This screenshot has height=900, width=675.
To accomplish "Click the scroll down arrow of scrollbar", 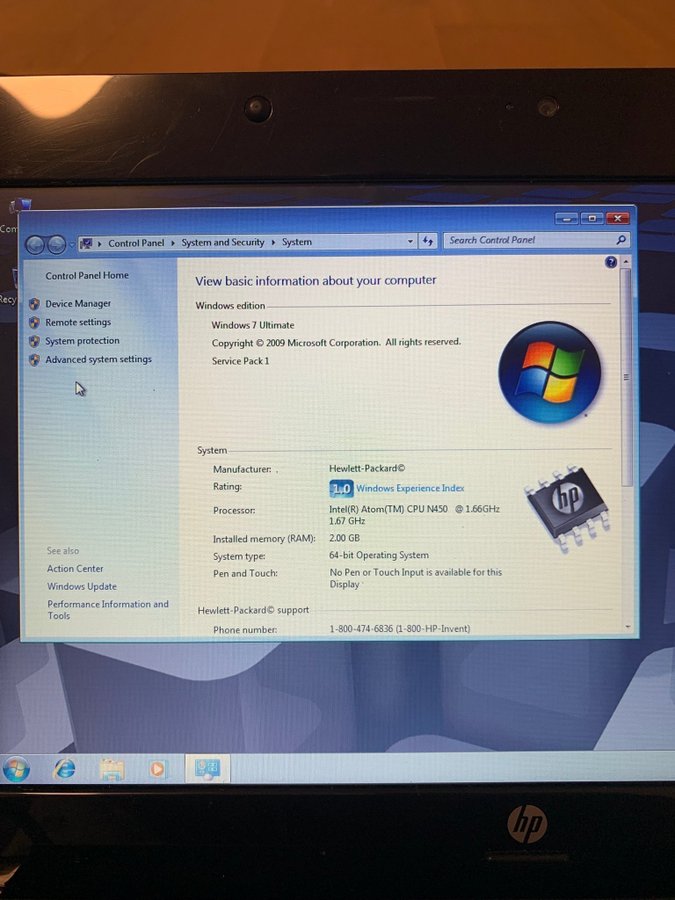I will click(x=627, y=627).
